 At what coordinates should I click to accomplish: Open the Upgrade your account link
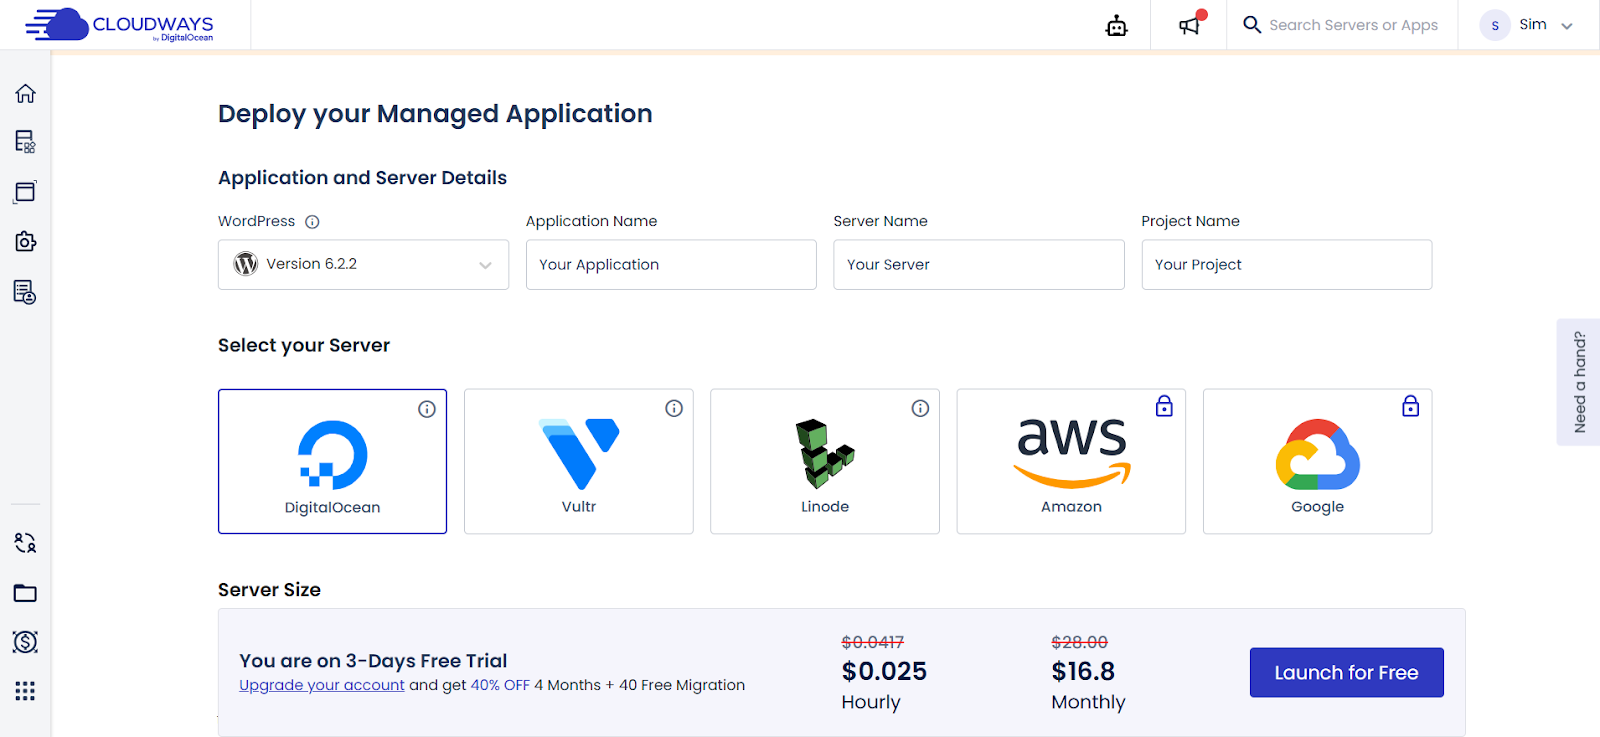coord(322,685)
